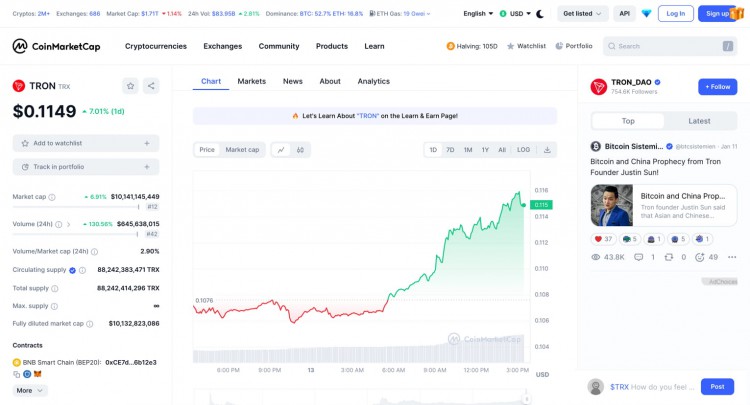Enable LOG scale on chart
The image size is (750, 405).
tap(523, 150)
